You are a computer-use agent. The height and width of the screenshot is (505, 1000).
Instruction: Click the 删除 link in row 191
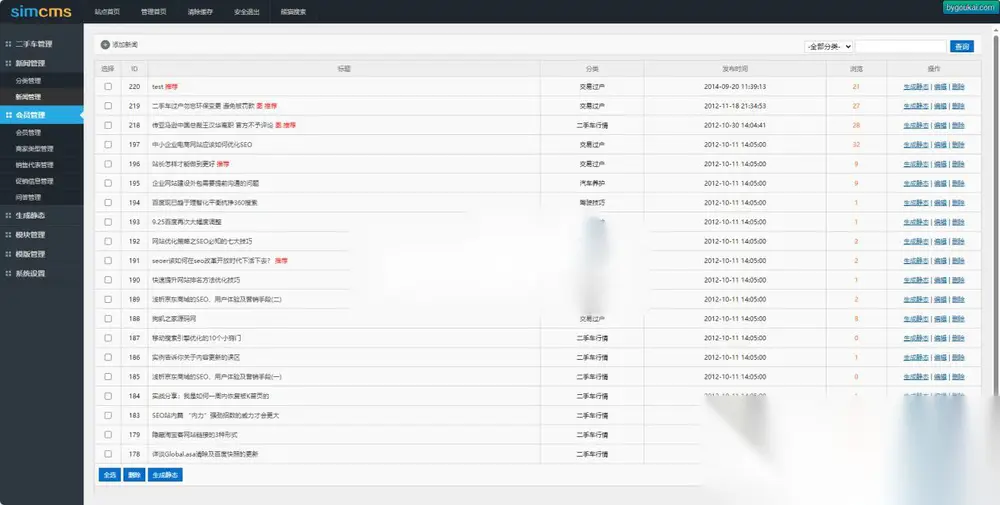[x=958, y=261]
